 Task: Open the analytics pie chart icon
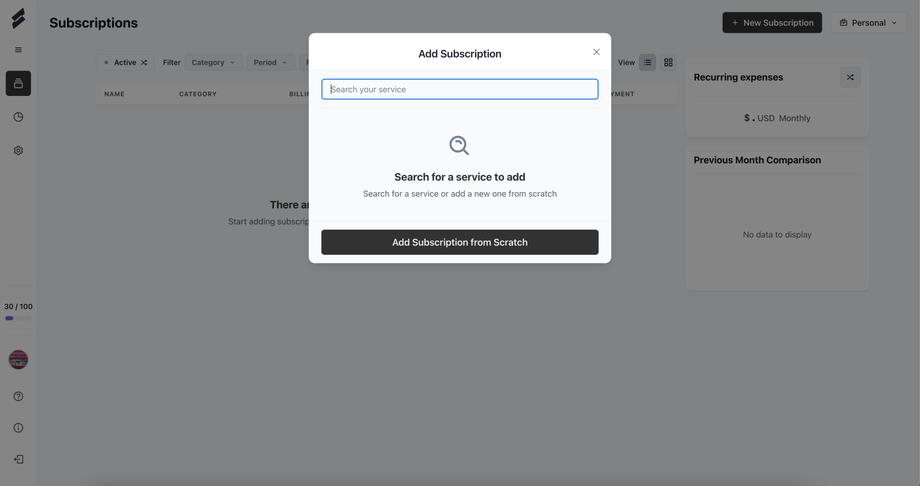click(18, 117)
